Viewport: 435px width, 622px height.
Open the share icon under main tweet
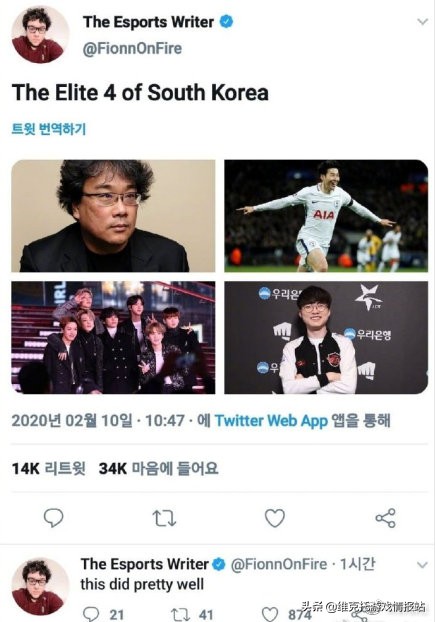[385, 518]
